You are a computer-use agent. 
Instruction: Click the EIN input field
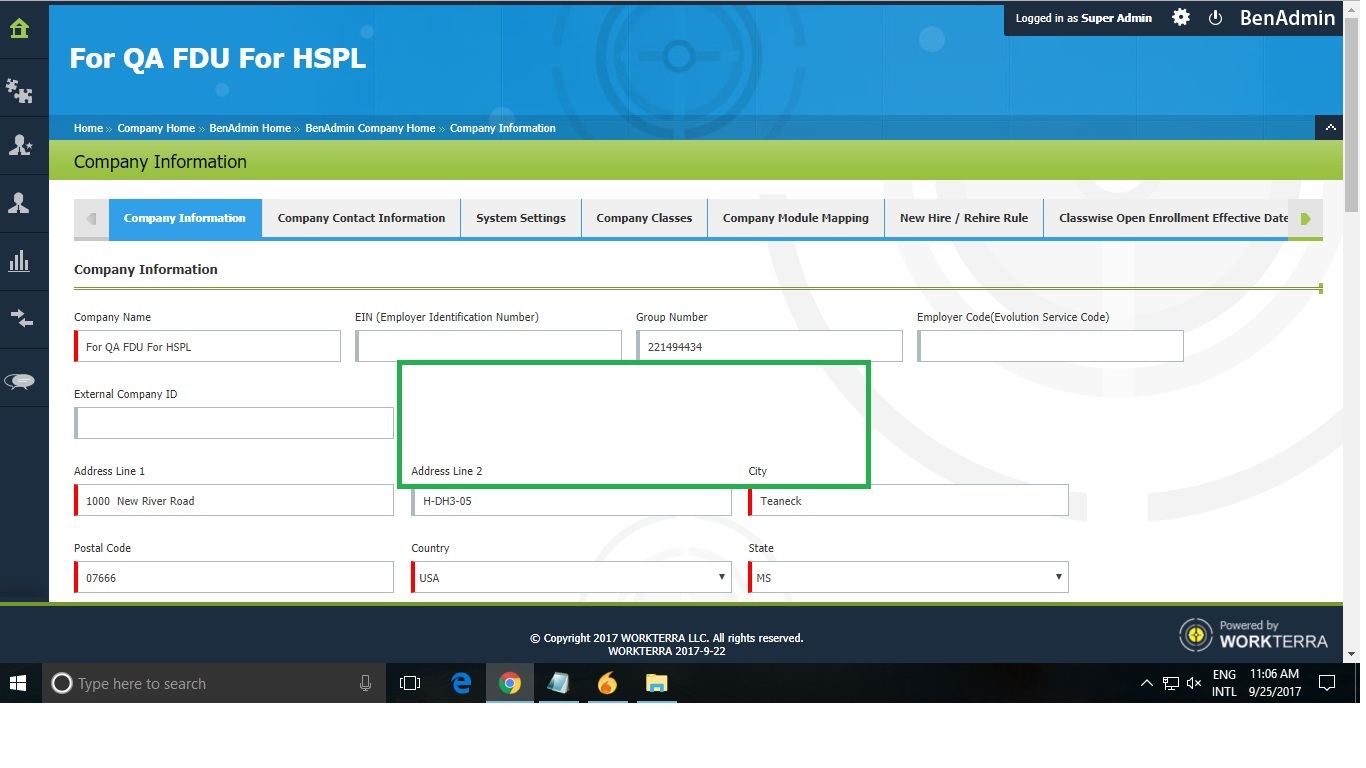(x=488, y=346)
